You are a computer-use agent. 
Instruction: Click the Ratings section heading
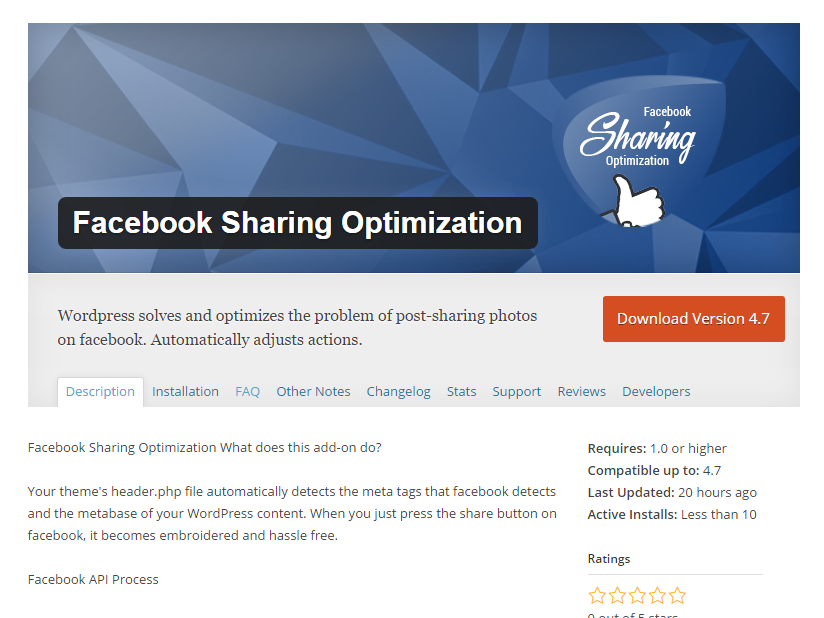(x=609, y=559)
